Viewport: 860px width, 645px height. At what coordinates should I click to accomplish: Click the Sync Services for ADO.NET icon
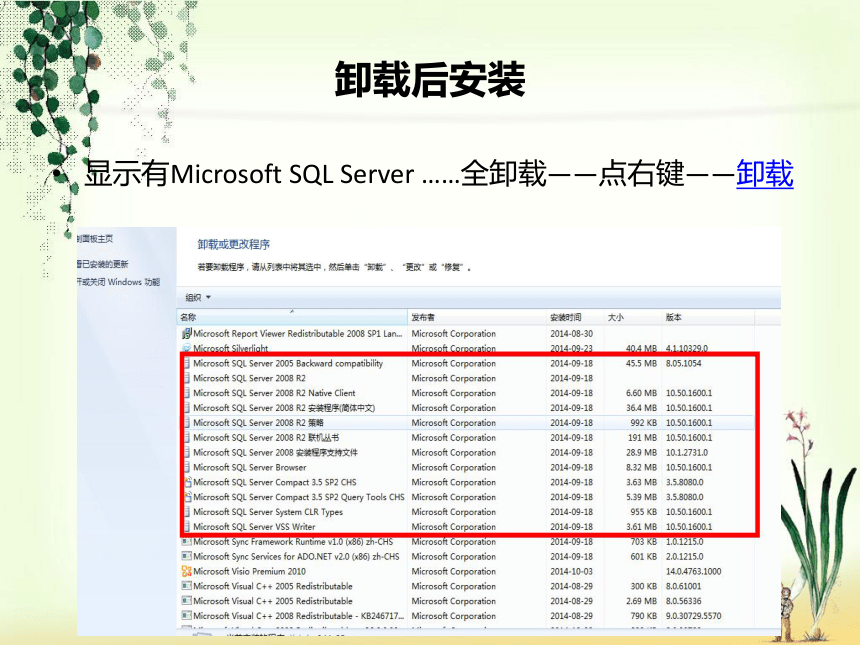186,556
